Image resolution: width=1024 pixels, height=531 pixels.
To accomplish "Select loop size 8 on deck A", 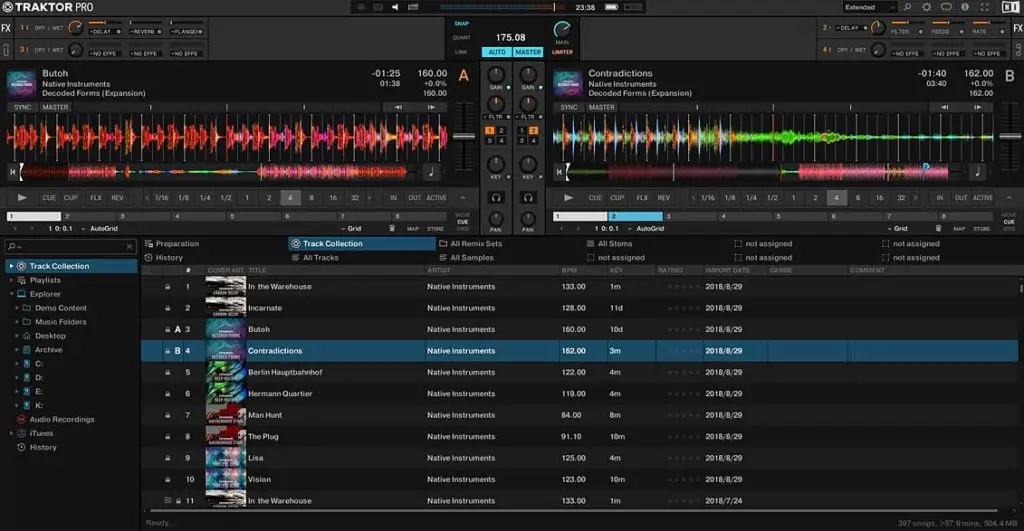I will coord(312,198).
